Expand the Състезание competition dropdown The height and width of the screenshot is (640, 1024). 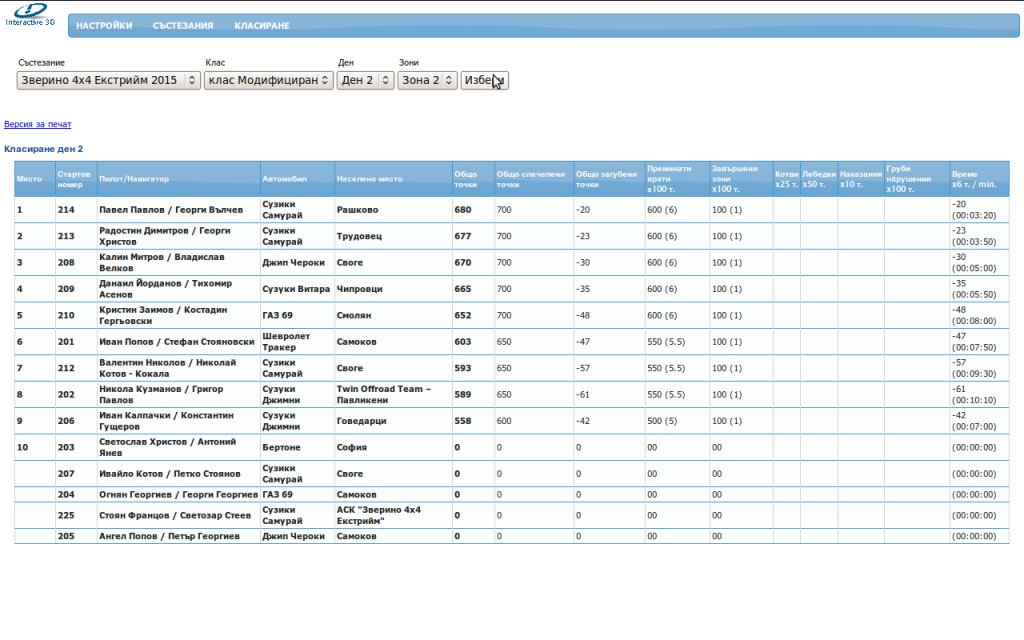click(109, 81)
